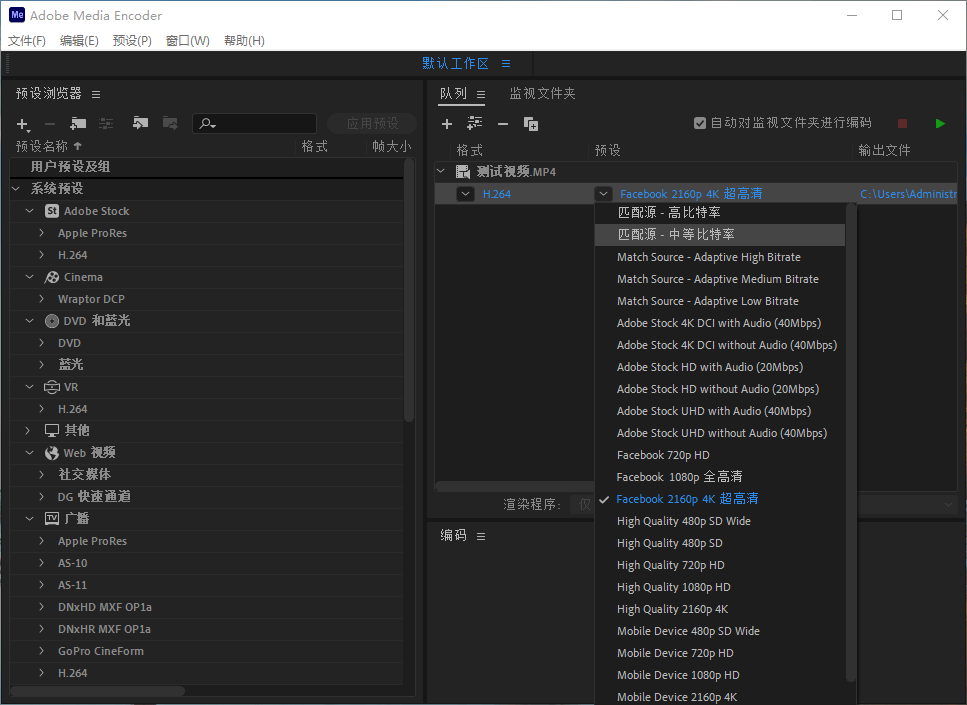This screenshot has width=967, height=705.
Task: Select 匹配源 - 中等比特率 preset
Action: pyautogui.click(x=720, y=235)
